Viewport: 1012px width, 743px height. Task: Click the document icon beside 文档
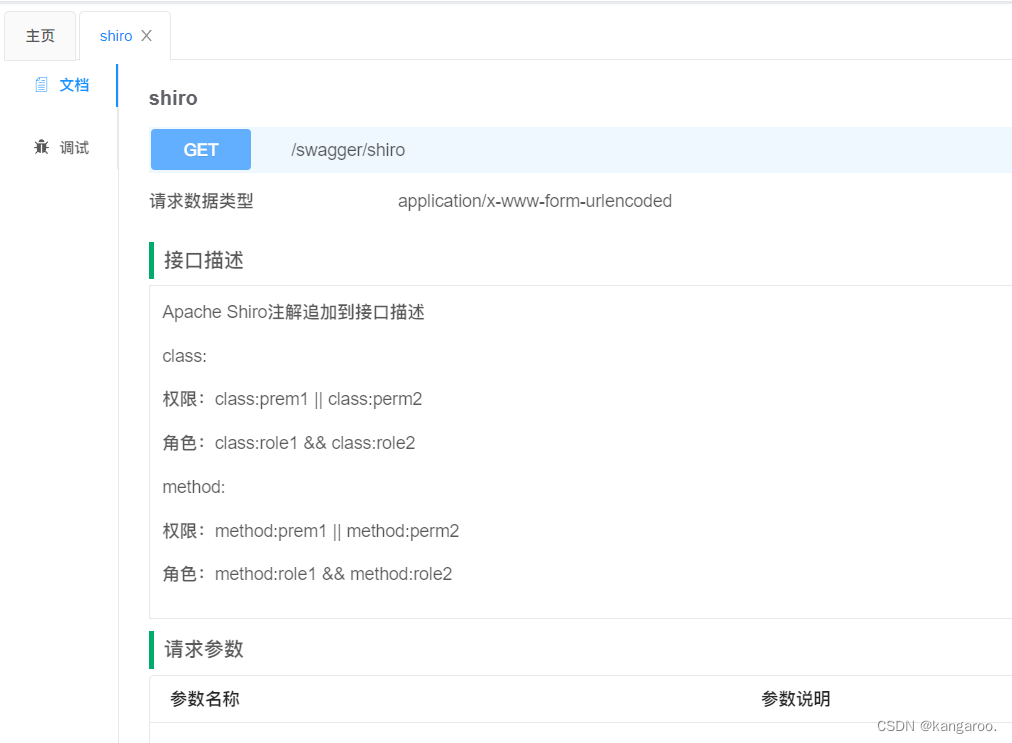[41, 85]
